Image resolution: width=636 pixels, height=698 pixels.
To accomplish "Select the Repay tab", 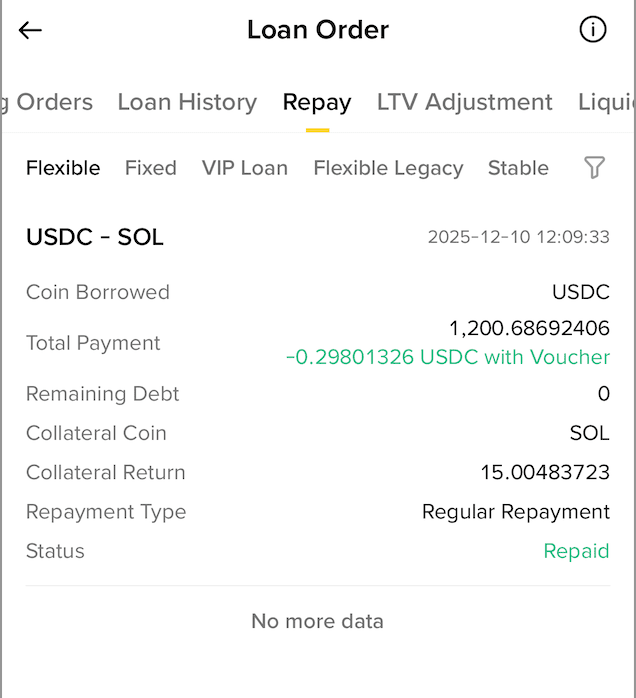I will (317, 102).
